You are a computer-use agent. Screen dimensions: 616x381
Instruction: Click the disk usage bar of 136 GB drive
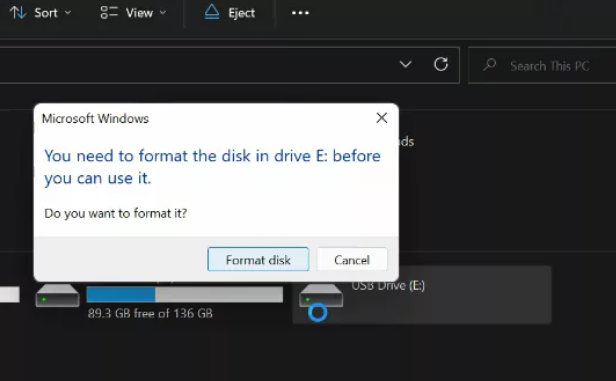[185, 295]
